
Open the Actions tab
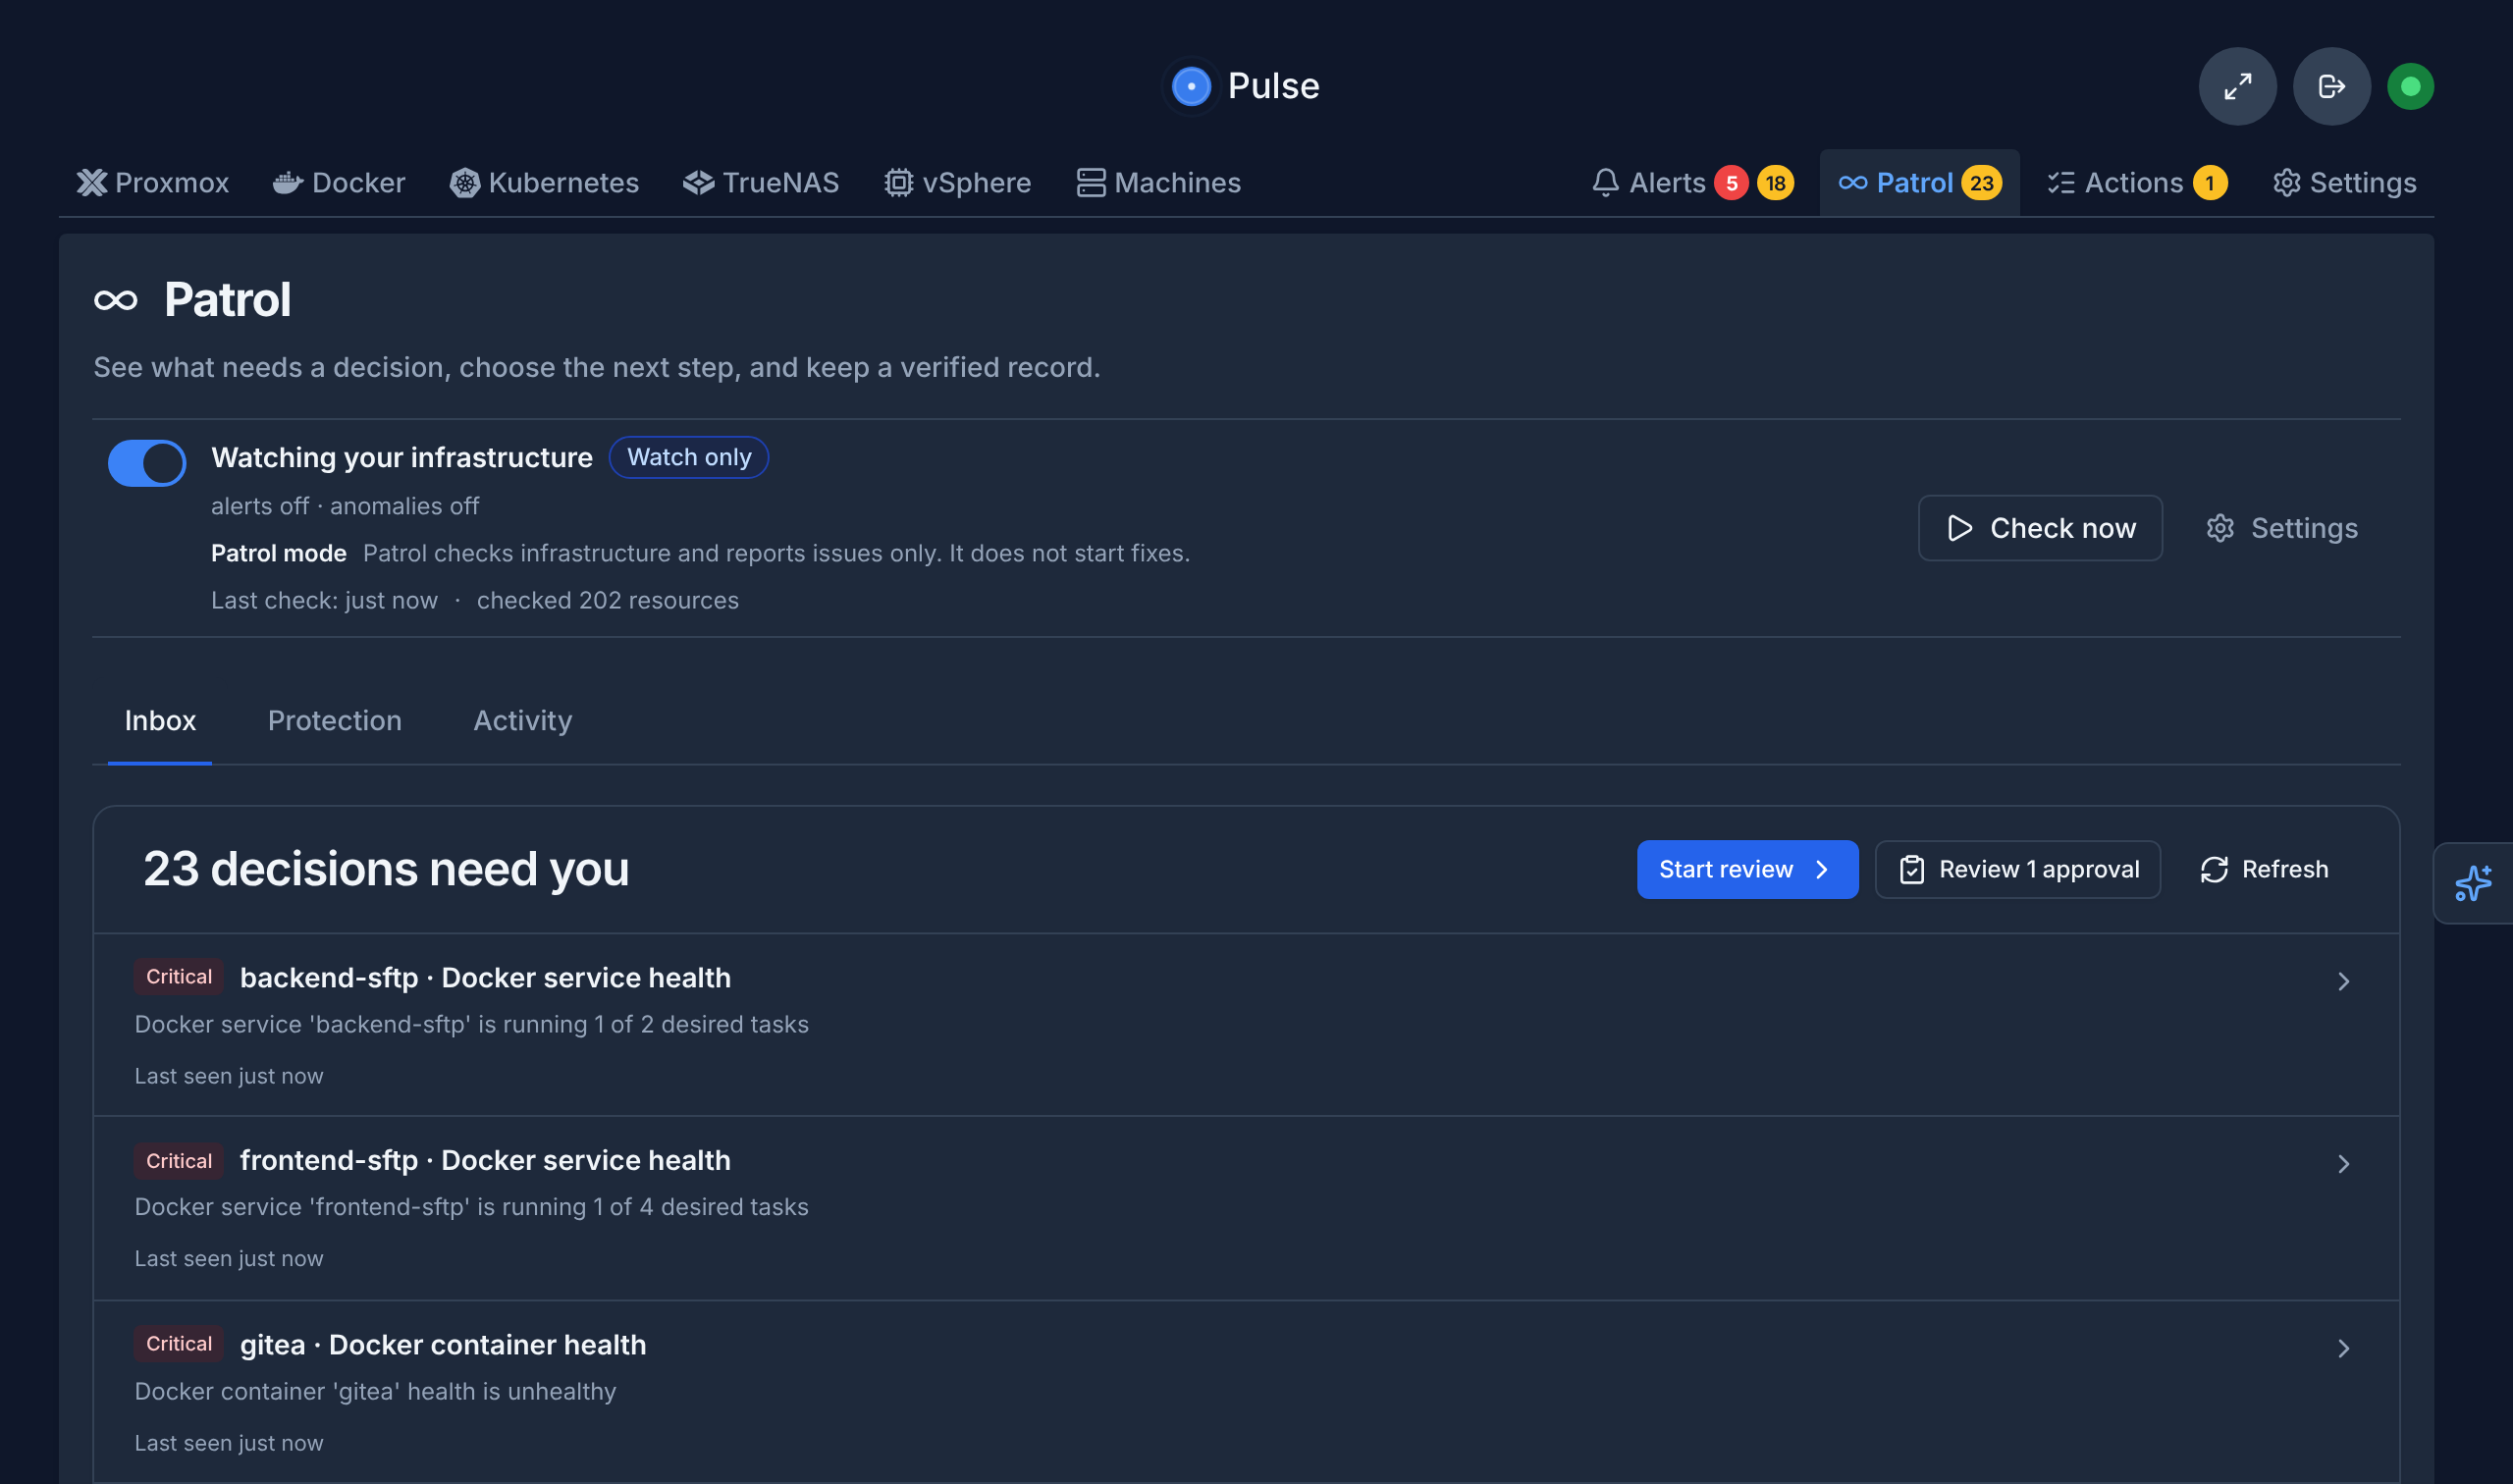2136,183
